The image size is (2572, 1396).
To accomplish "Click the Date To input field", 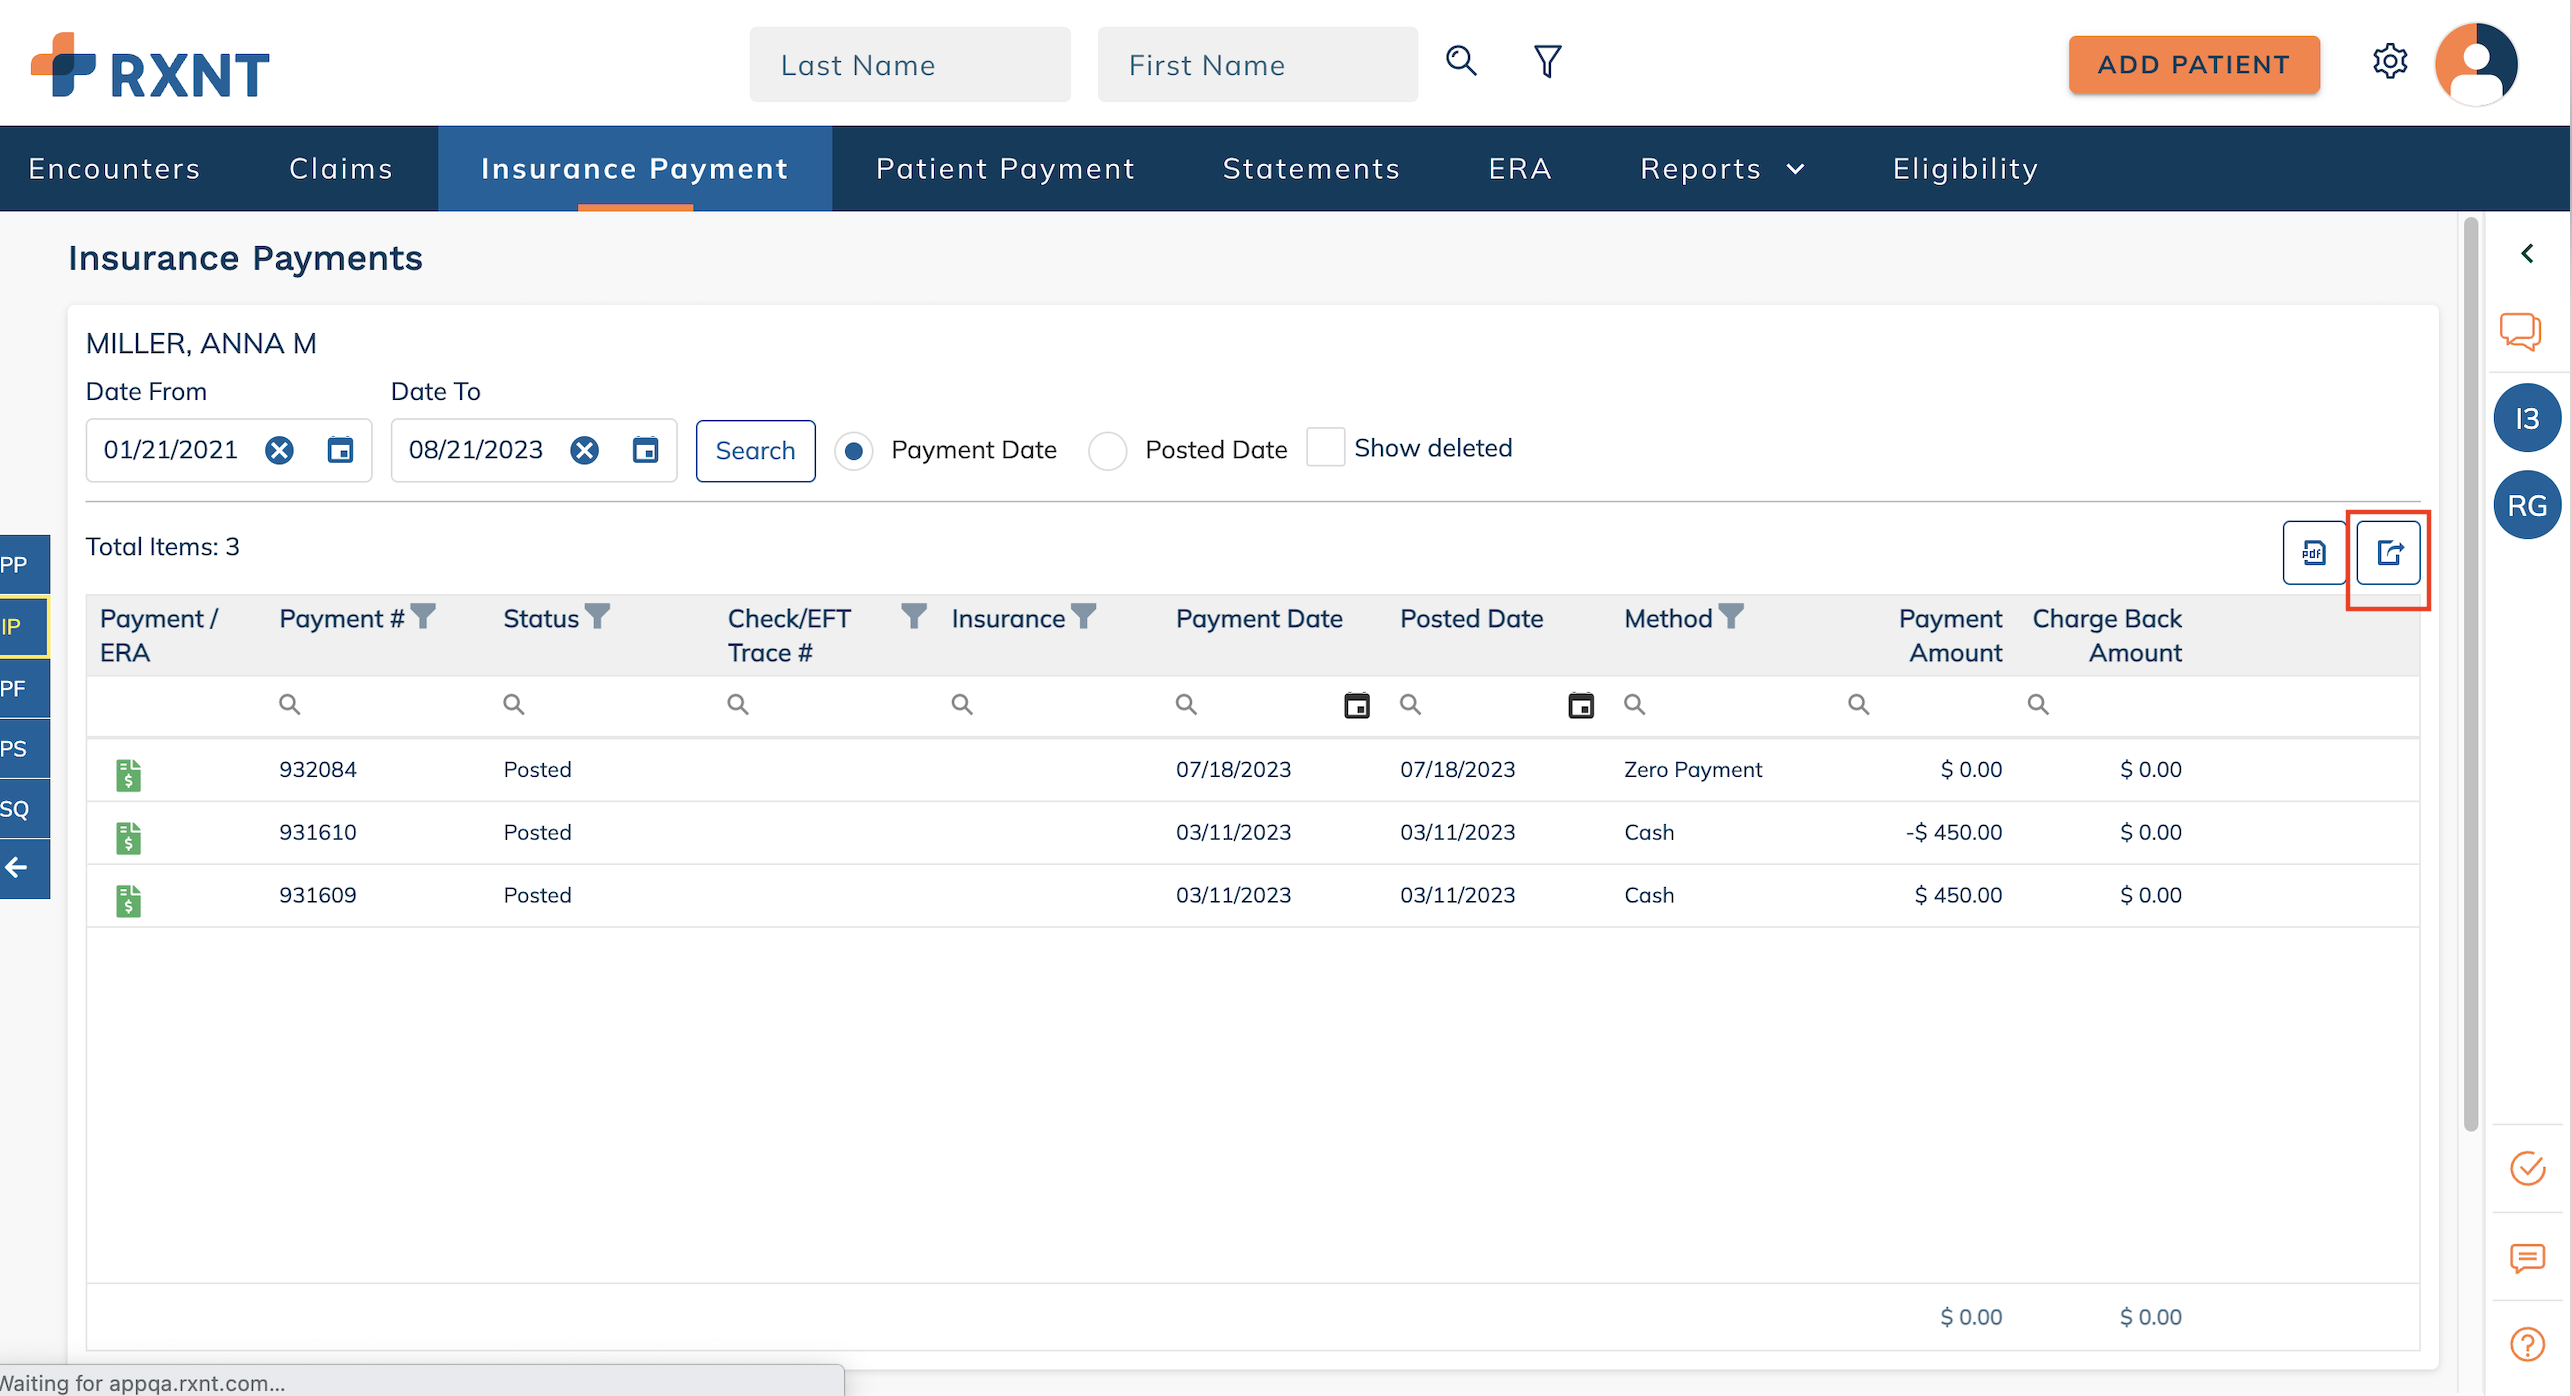I will (533, 451).
